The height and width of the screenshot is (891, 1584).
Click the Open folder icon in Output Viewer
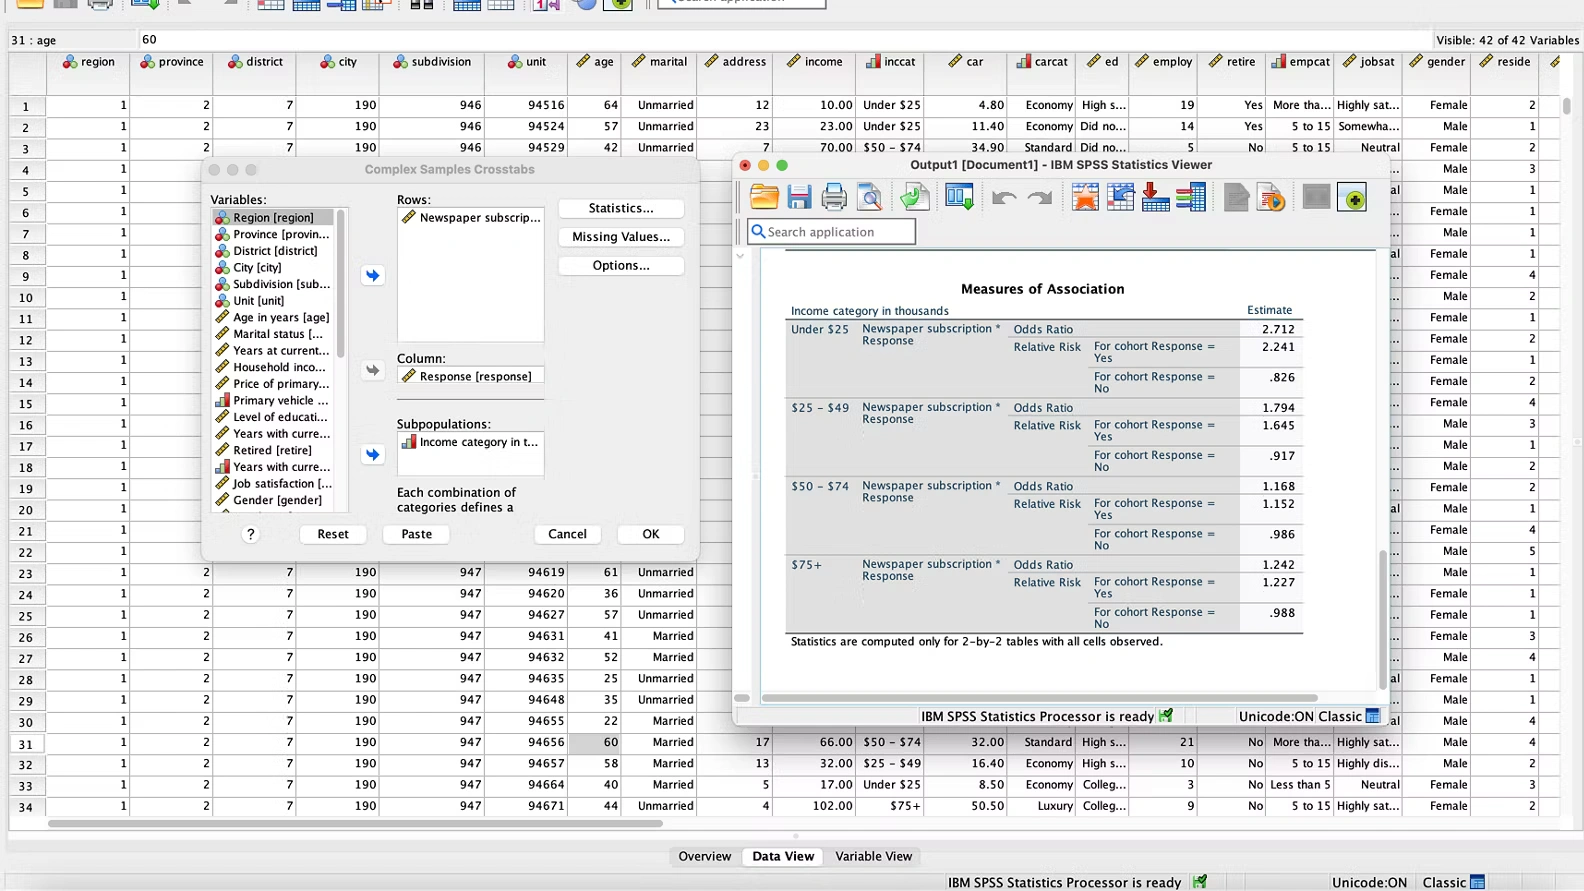pos(764,198)
